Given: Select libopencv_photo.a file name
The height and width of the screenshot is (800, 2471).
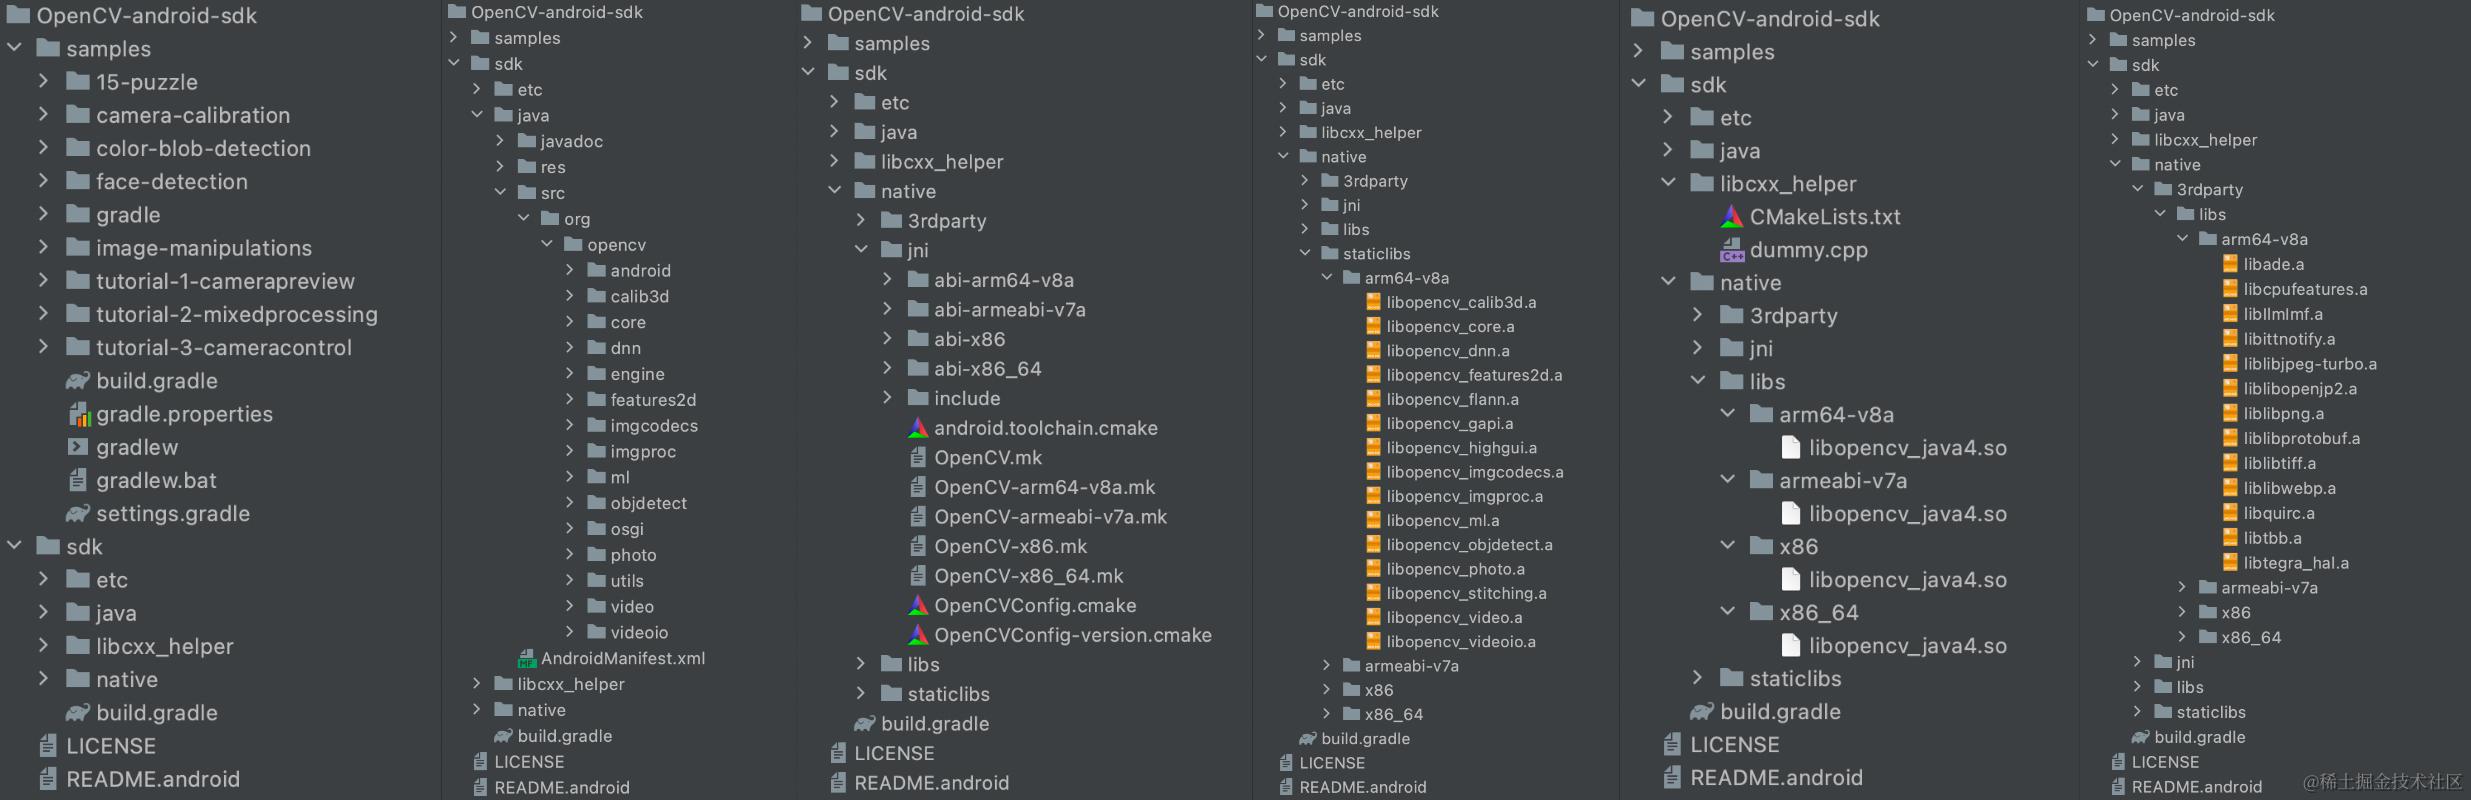Looking at the screenshot, I should tap(1456, 569).
